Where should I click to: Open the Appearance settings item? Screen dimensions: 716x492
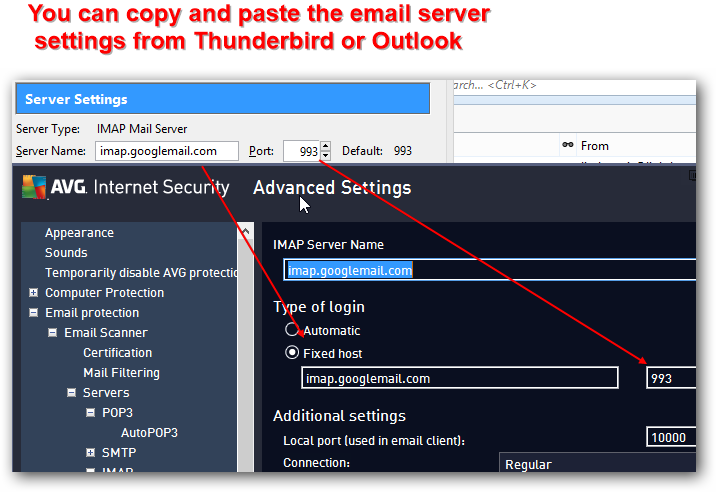tap(79, 233)
